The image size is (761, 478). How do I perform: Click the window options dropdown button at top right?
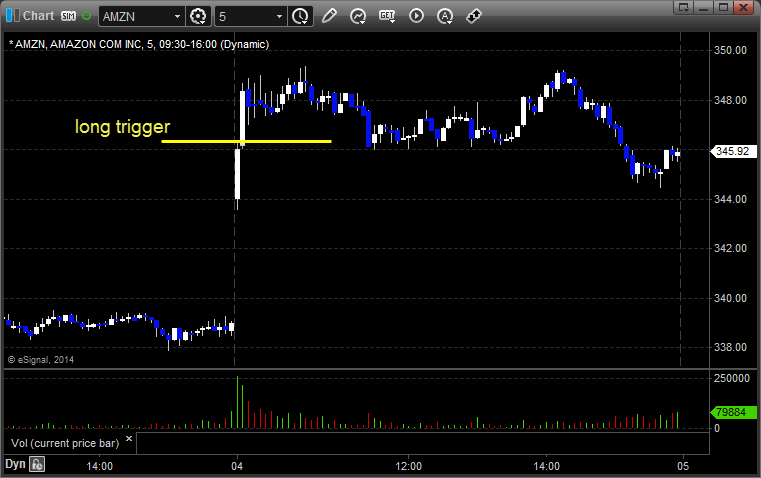click(x=683, y=7)
